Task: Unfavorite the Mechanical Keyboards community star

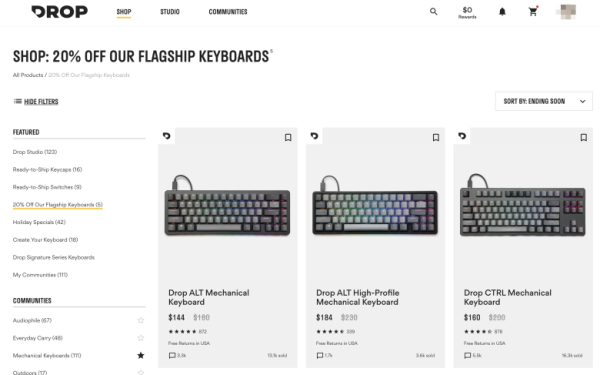Action: pos(141,355)
